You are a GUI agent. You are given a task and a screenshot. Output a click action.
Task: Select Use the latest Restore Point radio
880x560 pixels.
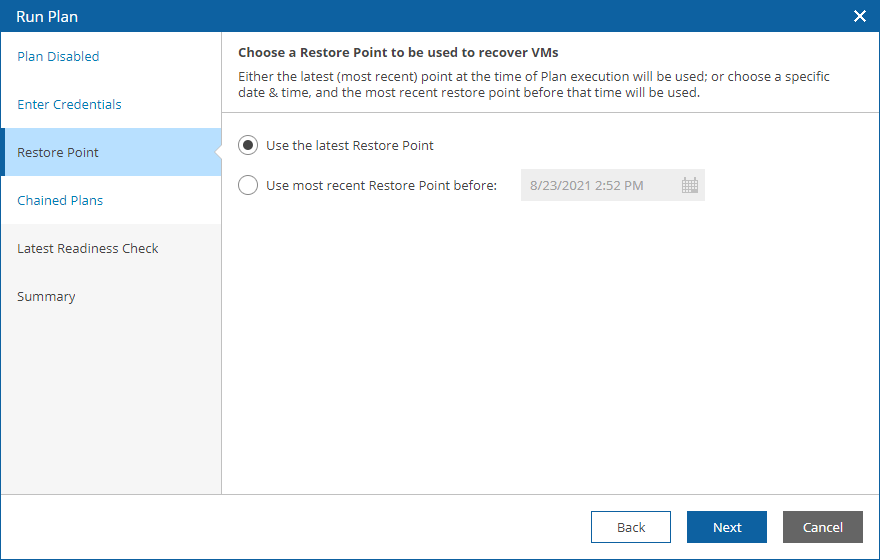pos(248,145)
